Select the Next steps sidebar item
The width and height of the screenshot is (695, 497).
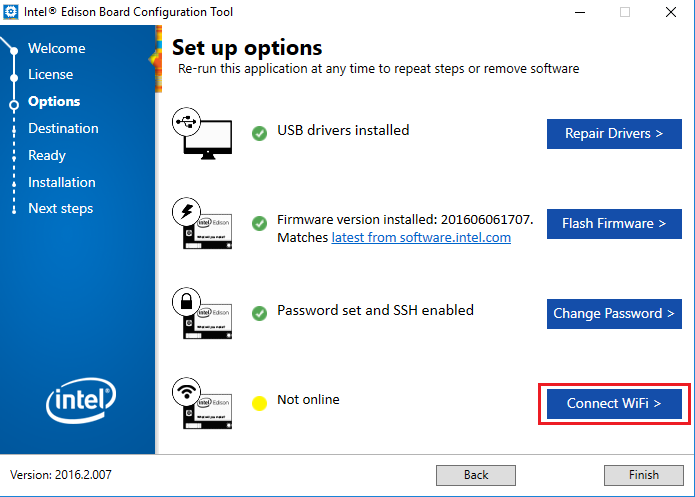[x=61, y=208]
